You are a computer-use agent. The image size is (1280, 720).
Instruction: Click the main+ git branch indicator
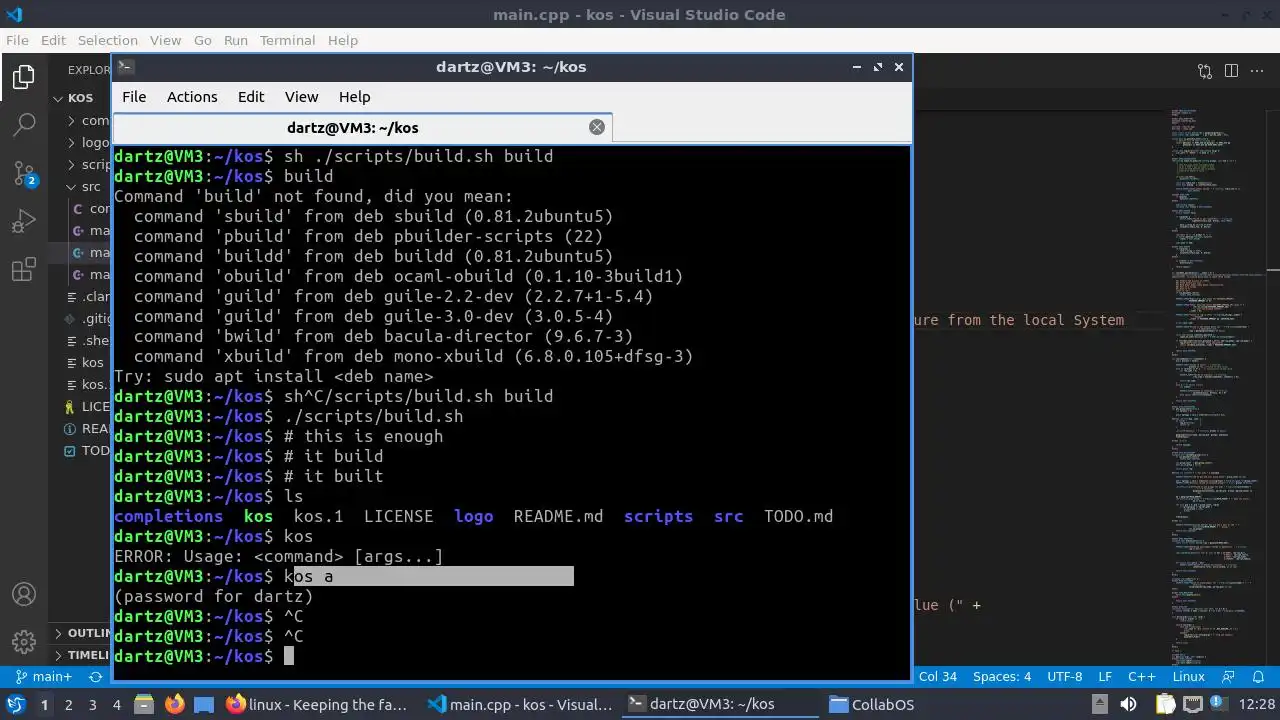tap(45, 676)
